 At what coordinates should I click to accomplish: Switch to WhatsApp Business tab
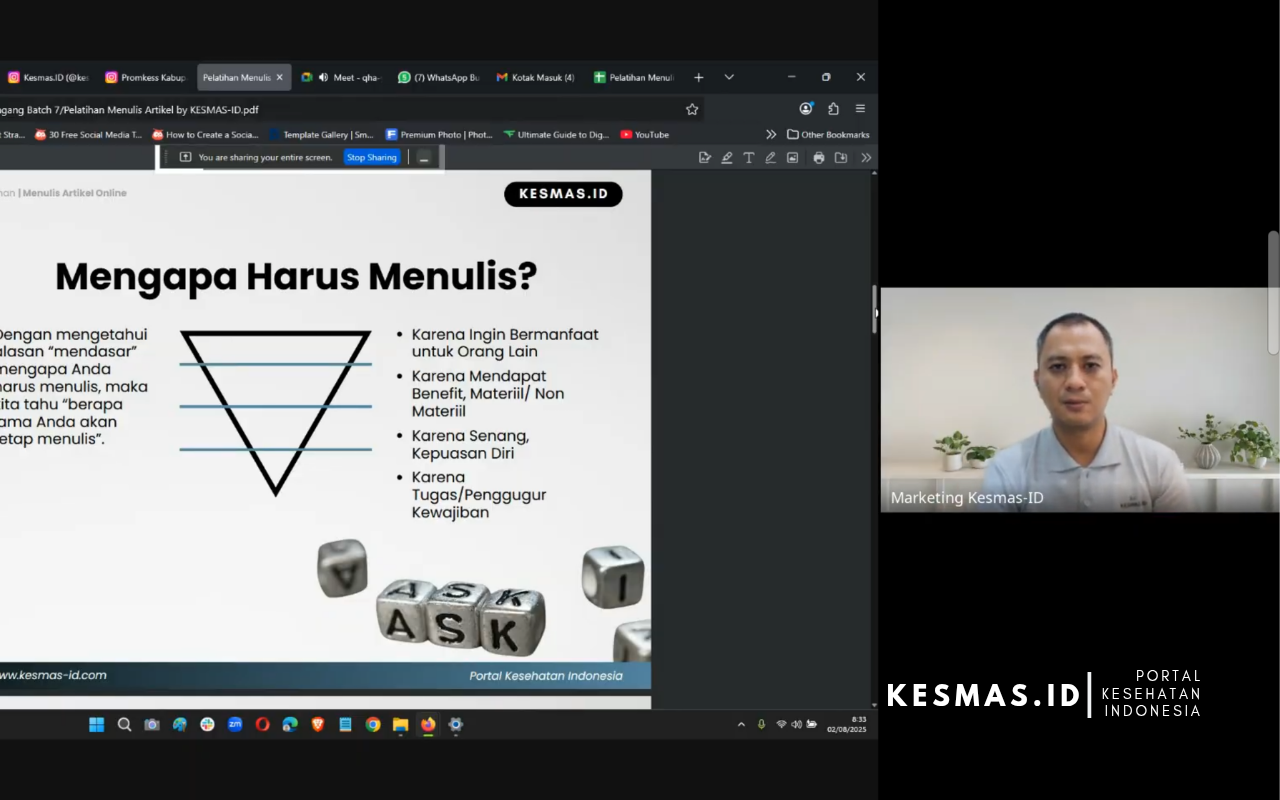(x=439, y=77)
